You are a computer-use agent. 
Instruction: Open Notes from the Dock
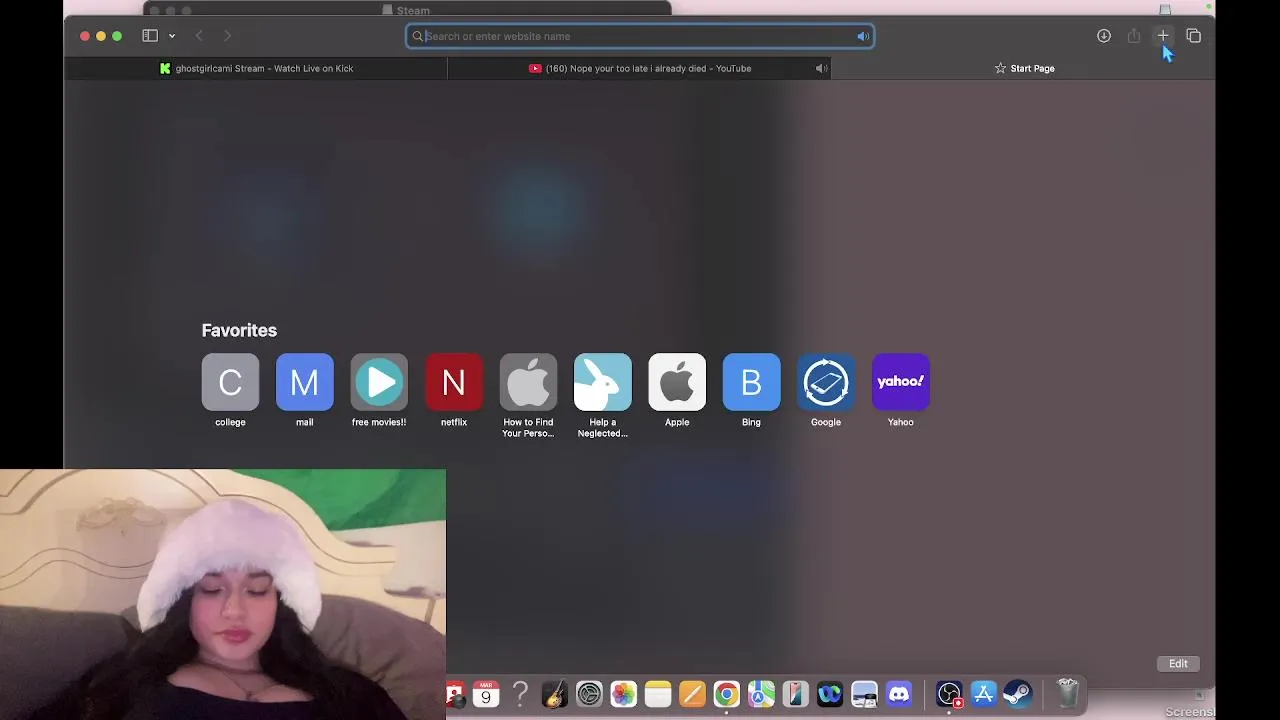[658, 693]
